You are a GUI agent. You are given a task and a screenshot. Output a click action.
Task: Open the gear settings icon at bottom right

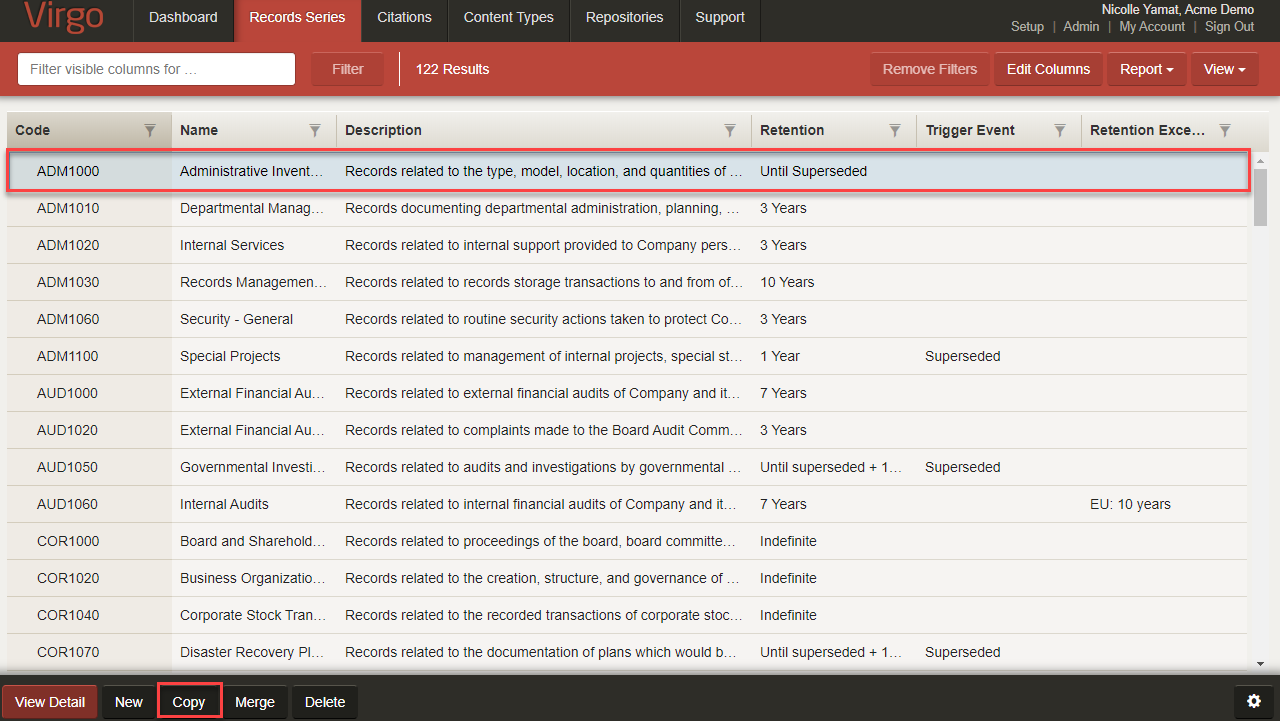(x=1253, y=702)
